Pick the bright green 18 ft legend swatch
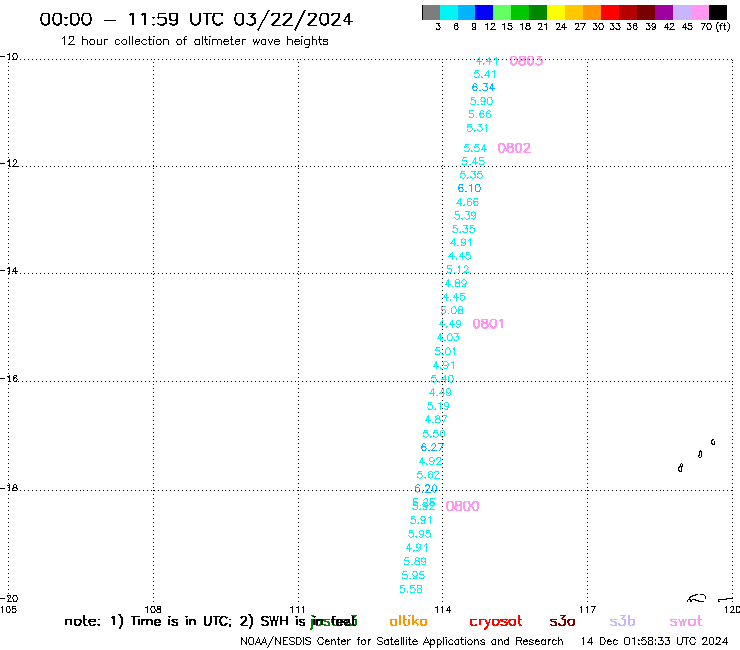 521,12
